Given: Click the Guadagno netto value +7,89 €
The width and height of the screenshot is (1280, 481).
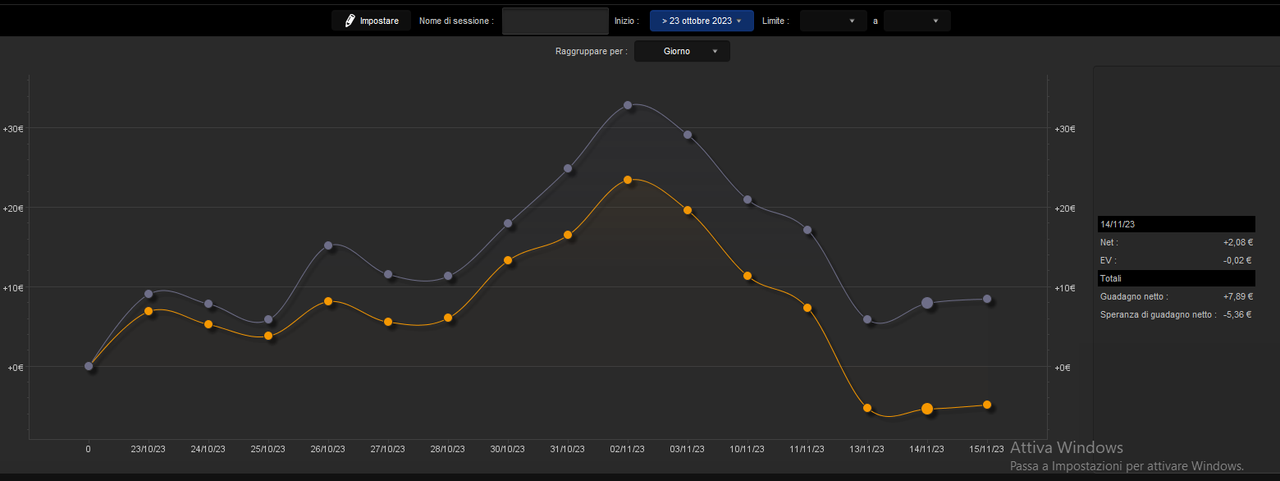Looking at the screenshot, I should point(1237,296).
